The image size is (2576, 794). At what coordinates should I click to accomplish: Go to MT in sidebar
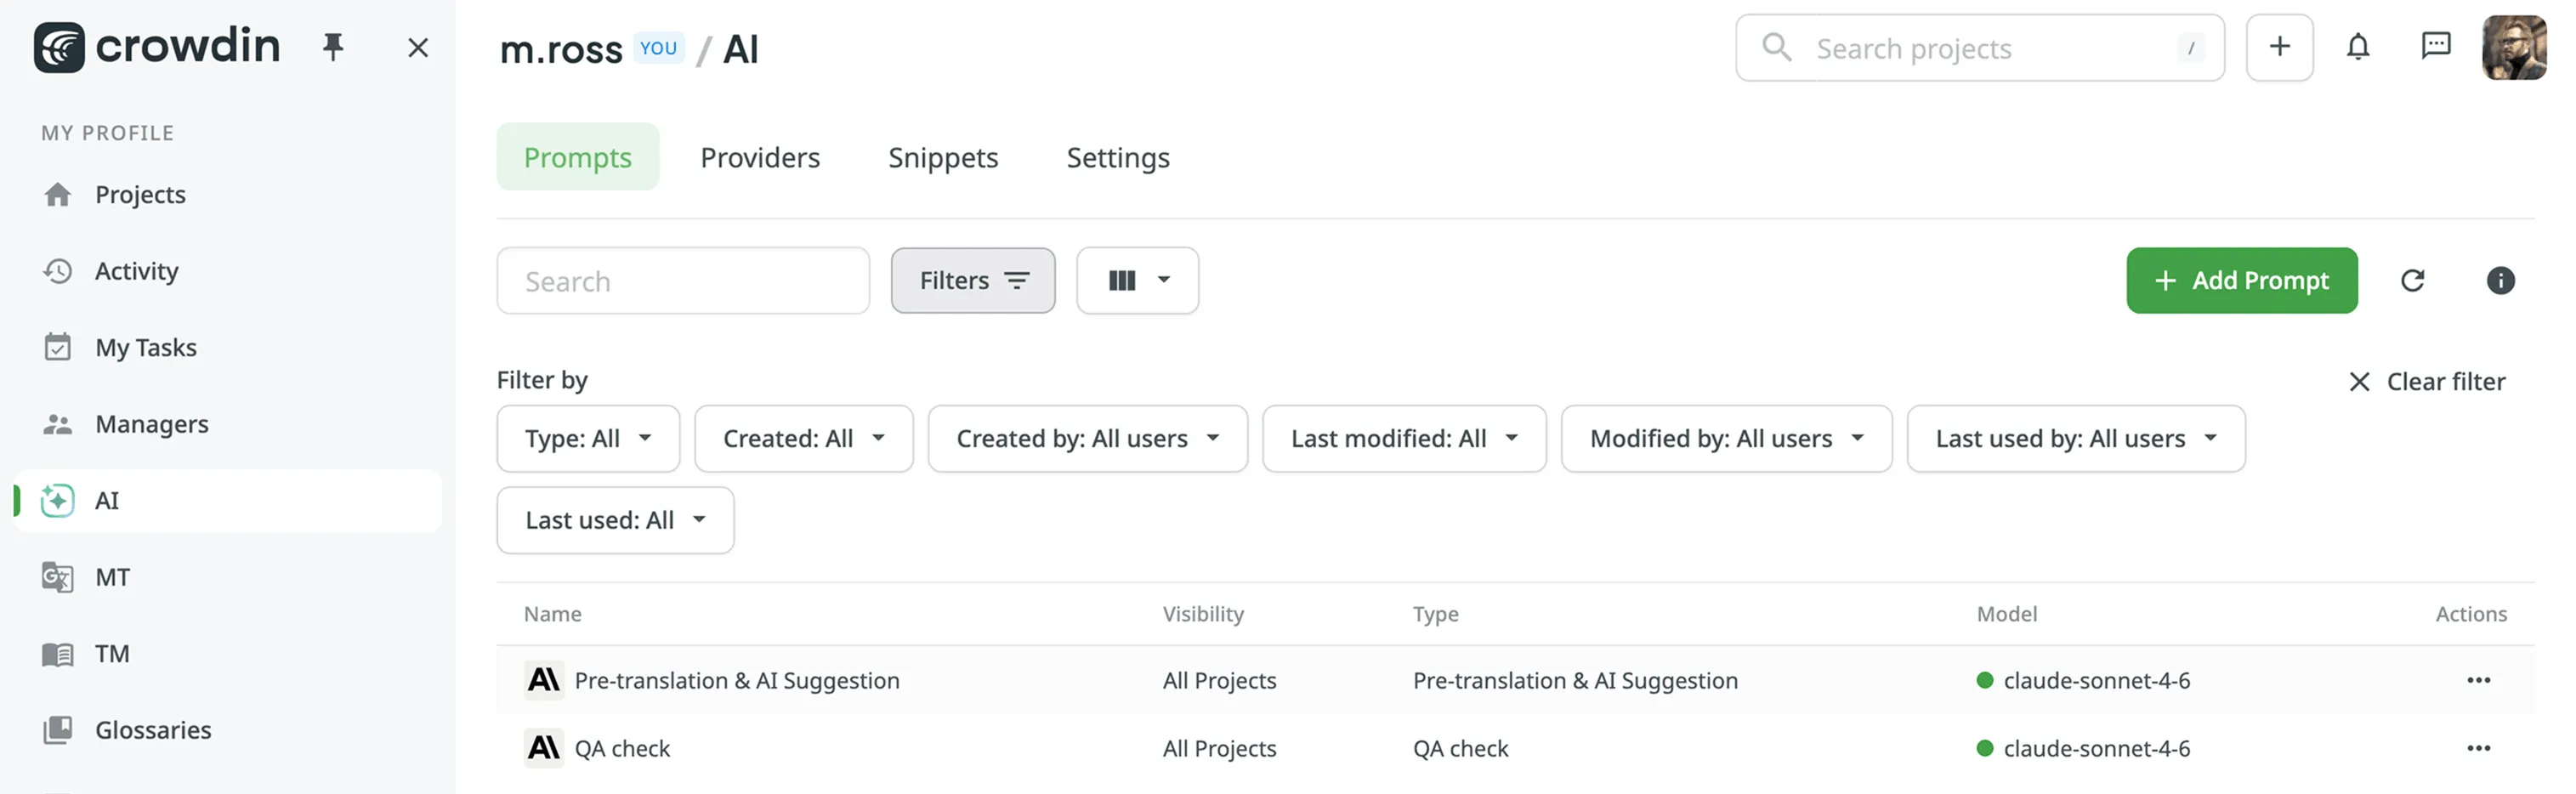[112, 577]
